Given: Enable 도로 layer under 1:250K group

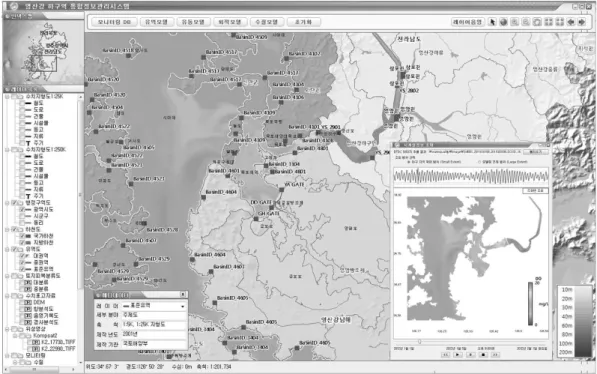Looking at the screenshot, I should click(22, 163).
